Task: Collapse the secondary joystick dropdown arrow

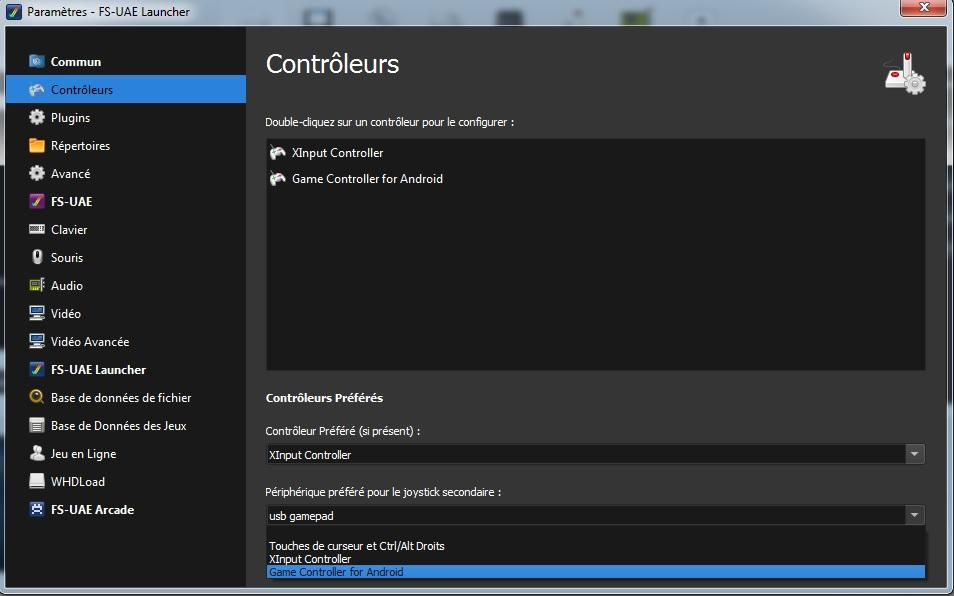Action: (914, 515)
